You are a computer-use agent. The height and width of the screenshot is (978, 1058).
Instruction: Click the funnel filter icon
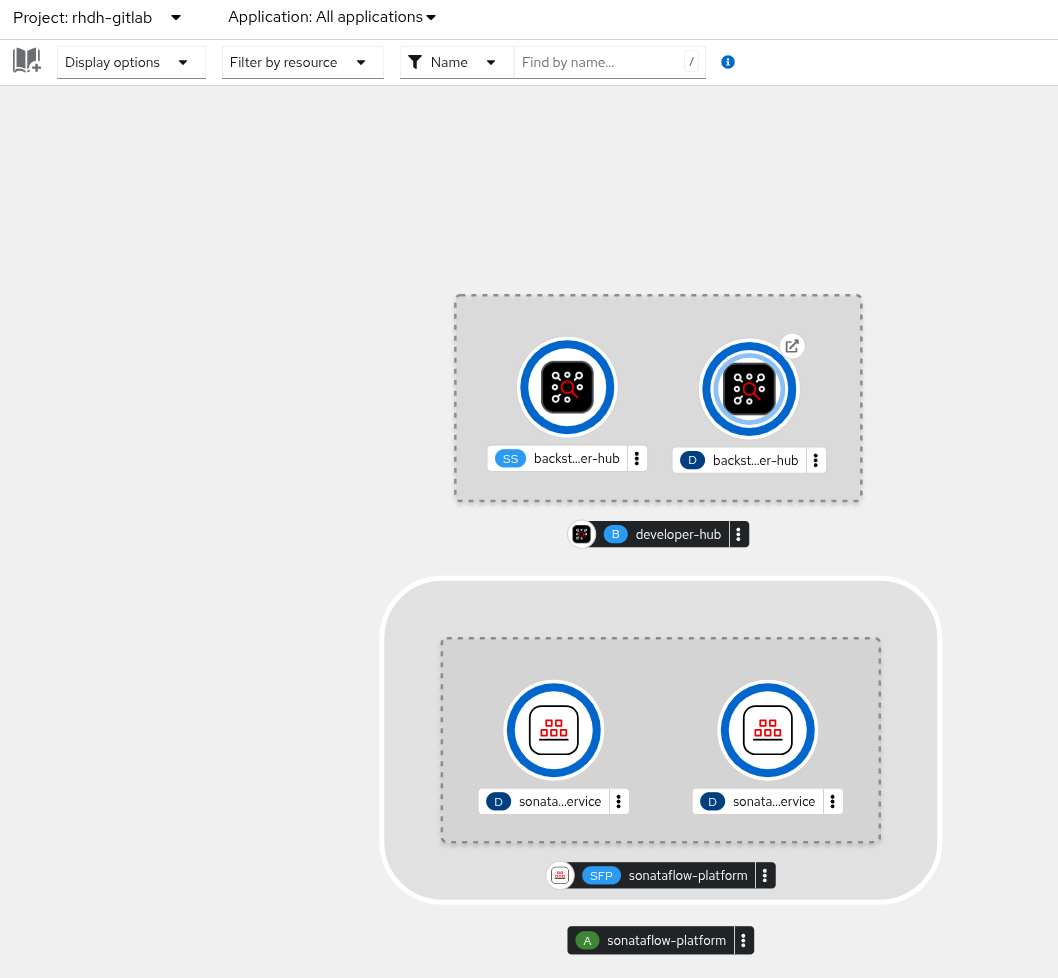tap(416, 62)
